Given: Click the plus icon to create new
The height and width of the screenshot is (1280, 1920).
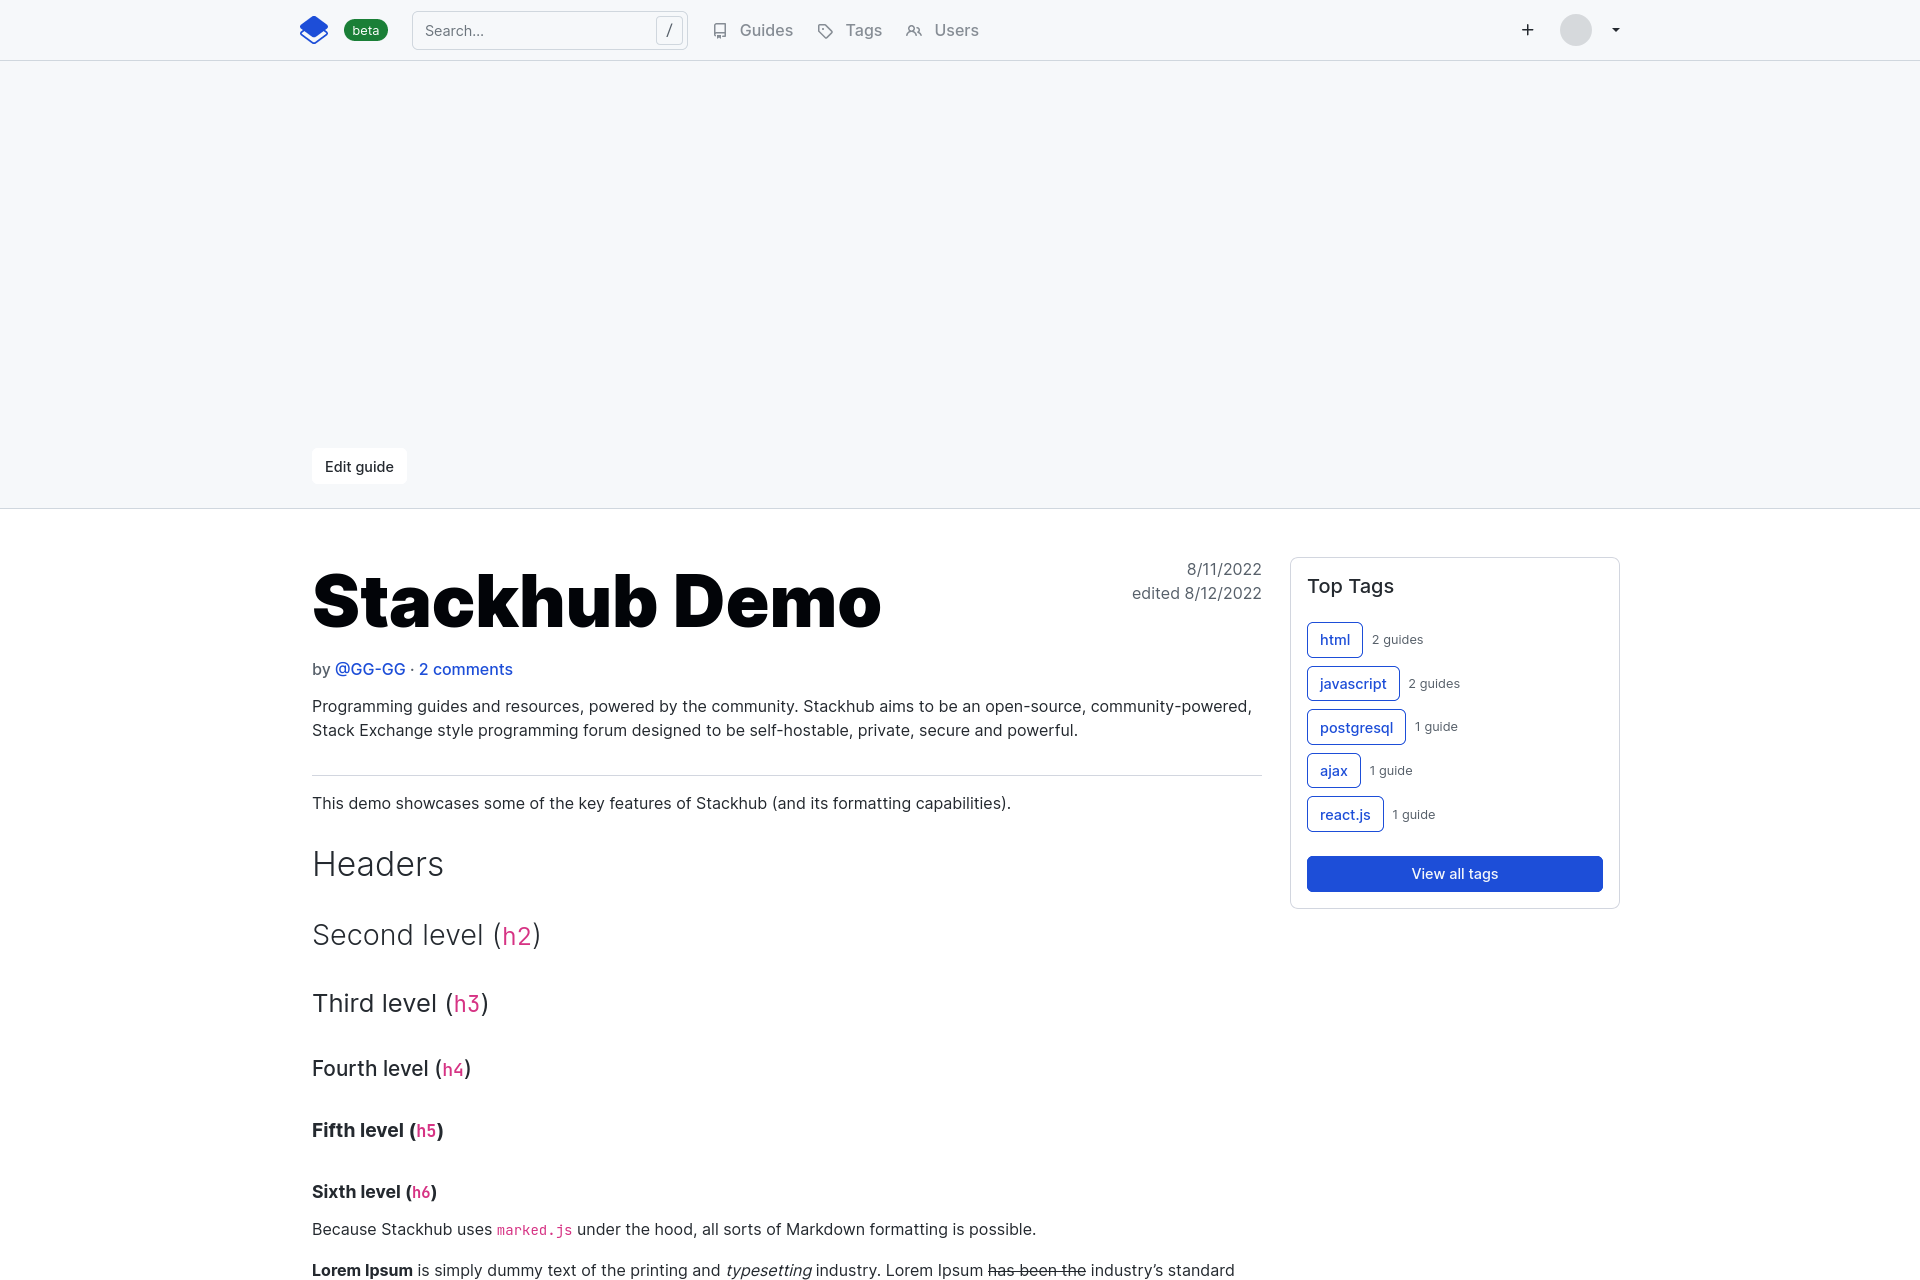Looking at the screenshot, I should pos(1527,30).
